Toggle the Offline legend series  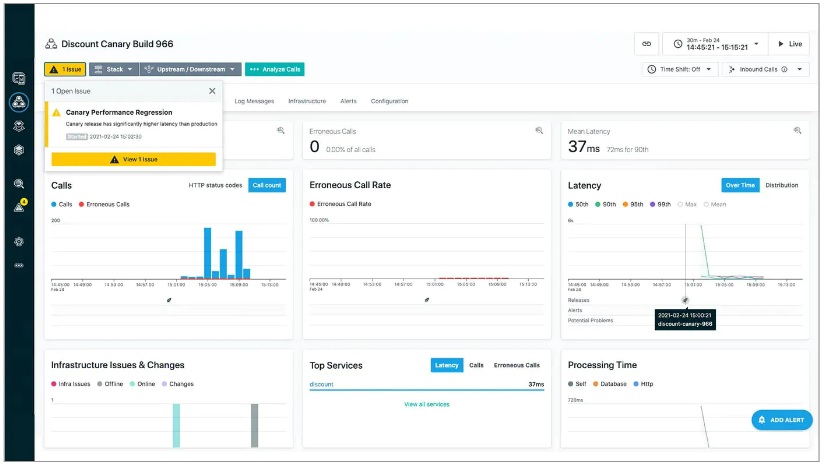pyautogui.click(x=110, y=384)
